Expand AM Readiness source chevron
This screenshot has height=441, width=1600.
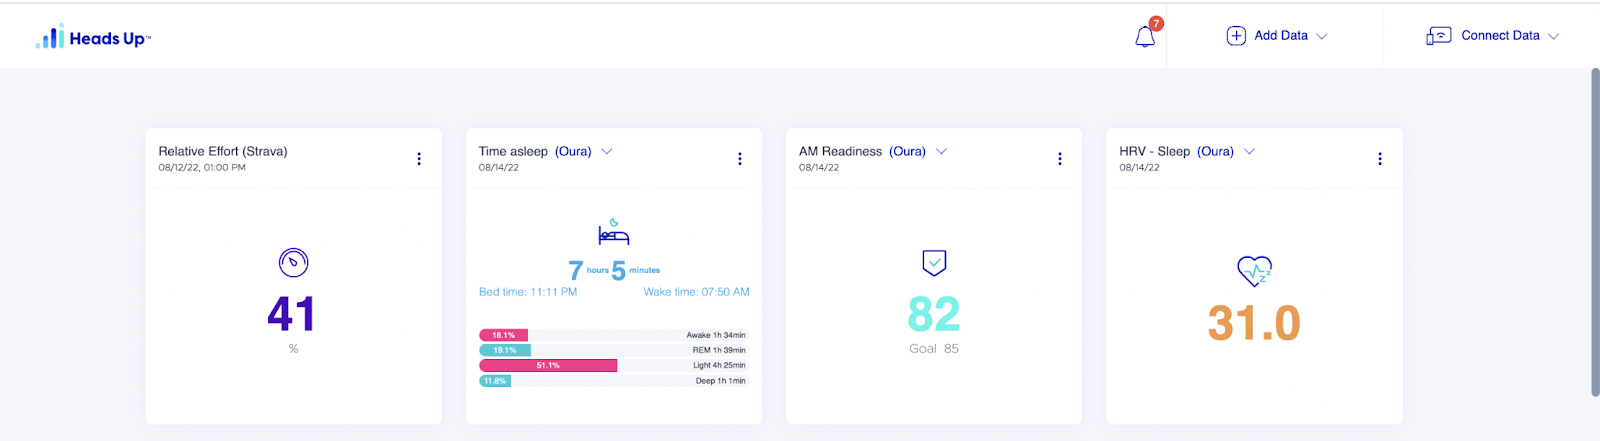[x=941, y=152]
